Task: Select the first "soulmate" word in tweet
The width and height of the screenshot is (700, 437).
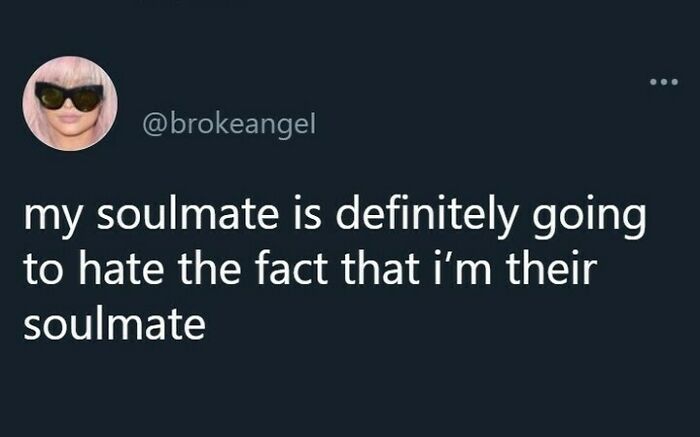Action: pos(188,215)
